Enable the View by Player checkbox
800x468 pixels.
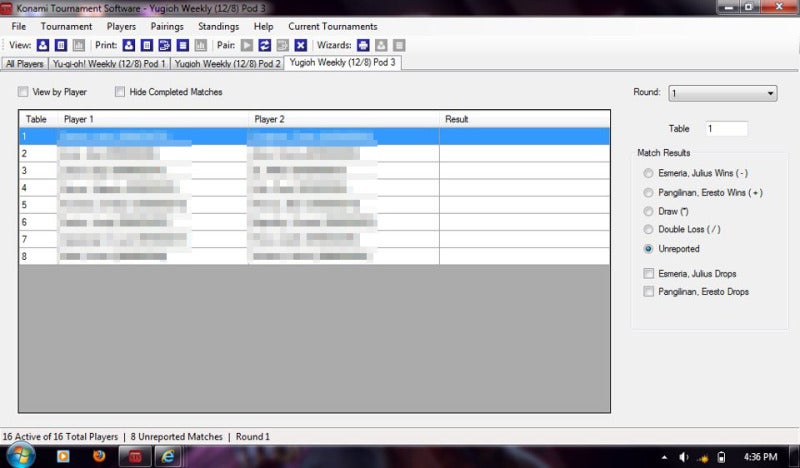[23, 92]
